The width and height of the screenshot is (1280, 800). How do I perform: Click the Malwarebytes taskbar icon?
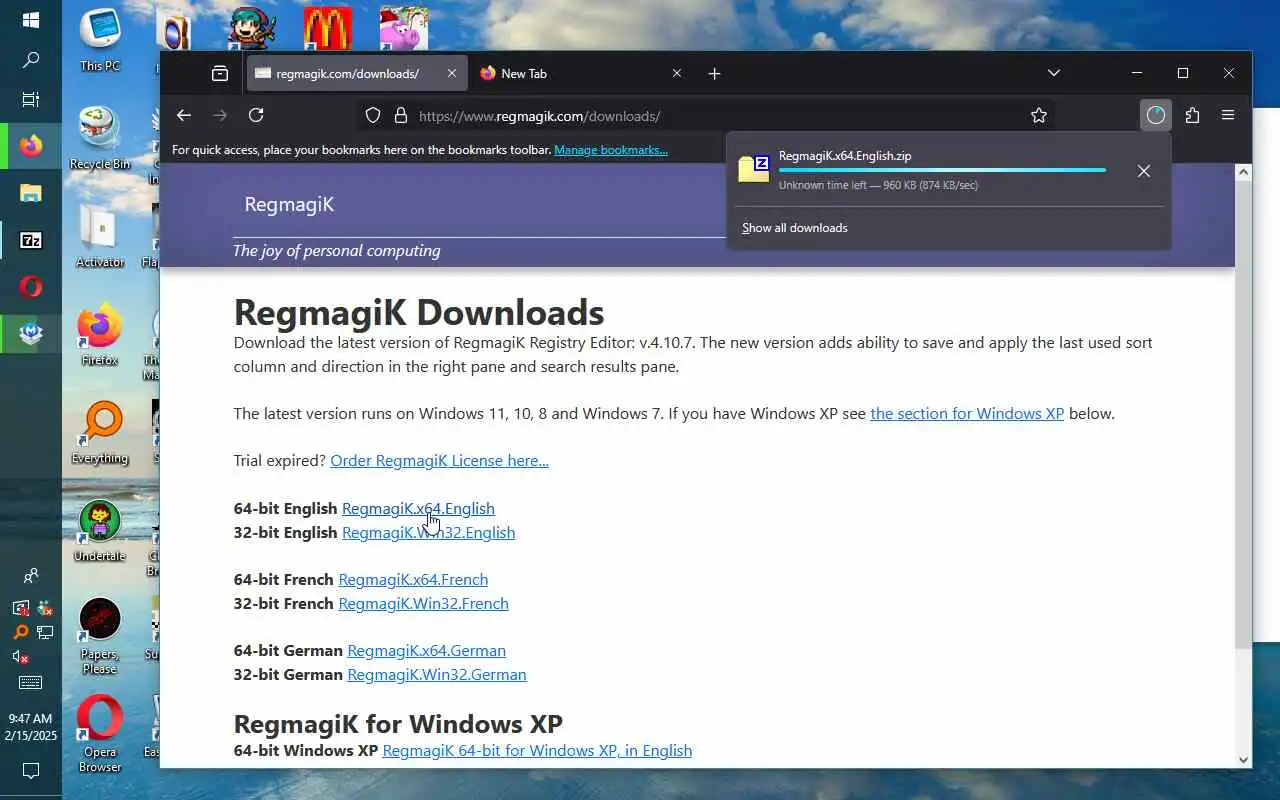point(31,334)
